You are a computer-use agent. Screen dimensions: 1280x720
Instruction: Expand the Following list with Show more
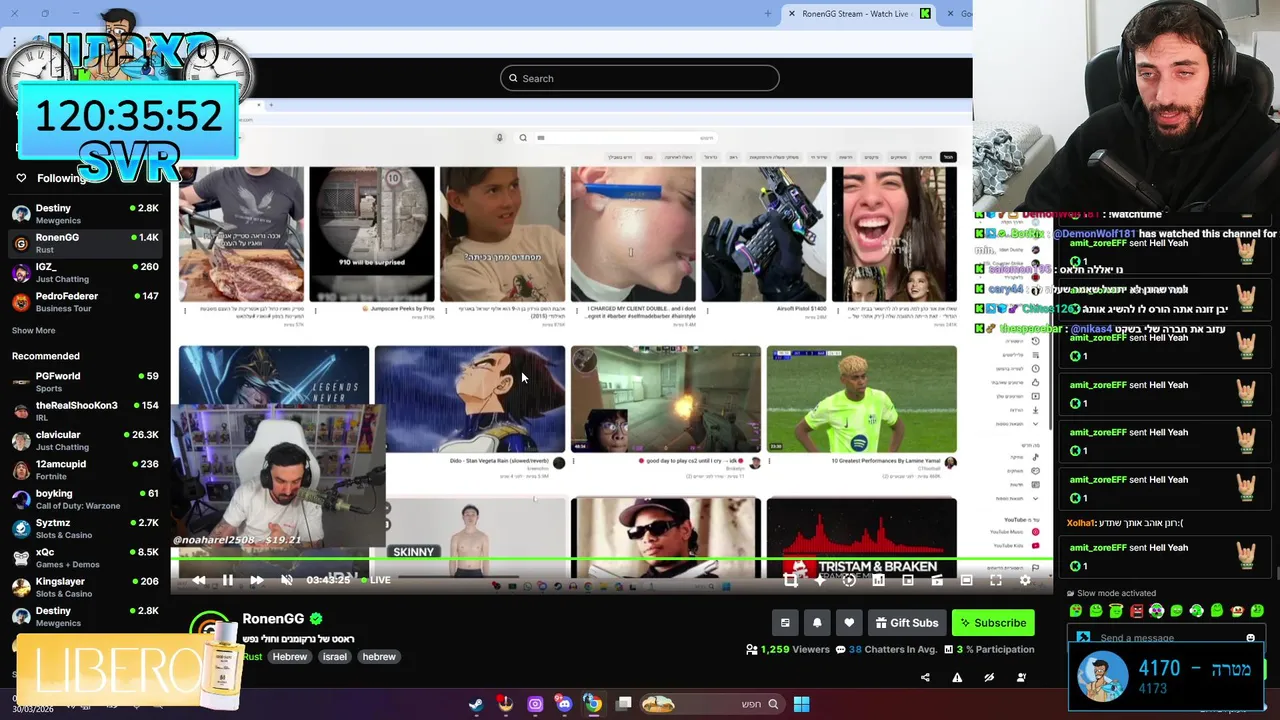point(34,331)
